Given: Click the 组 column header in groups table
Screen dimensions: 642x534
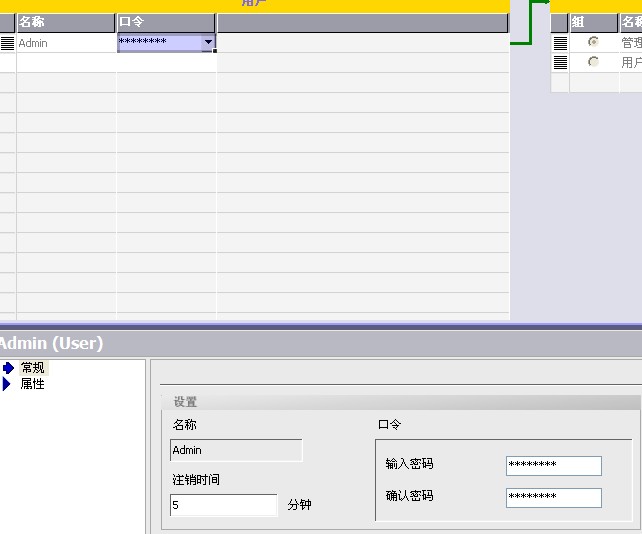Looking at the screenshot, I should click(593, 22).
